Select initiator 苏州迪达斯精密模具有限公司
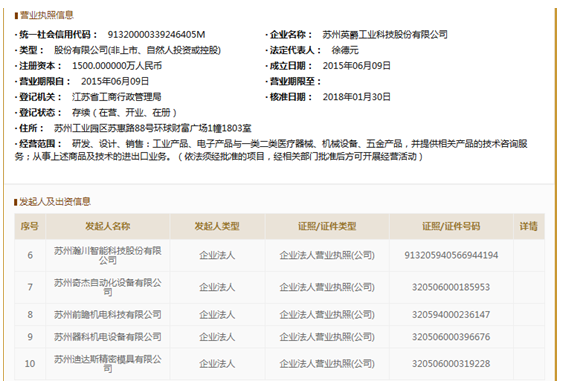The width and height of the screenshot is (561, 388). coord(108,364)
